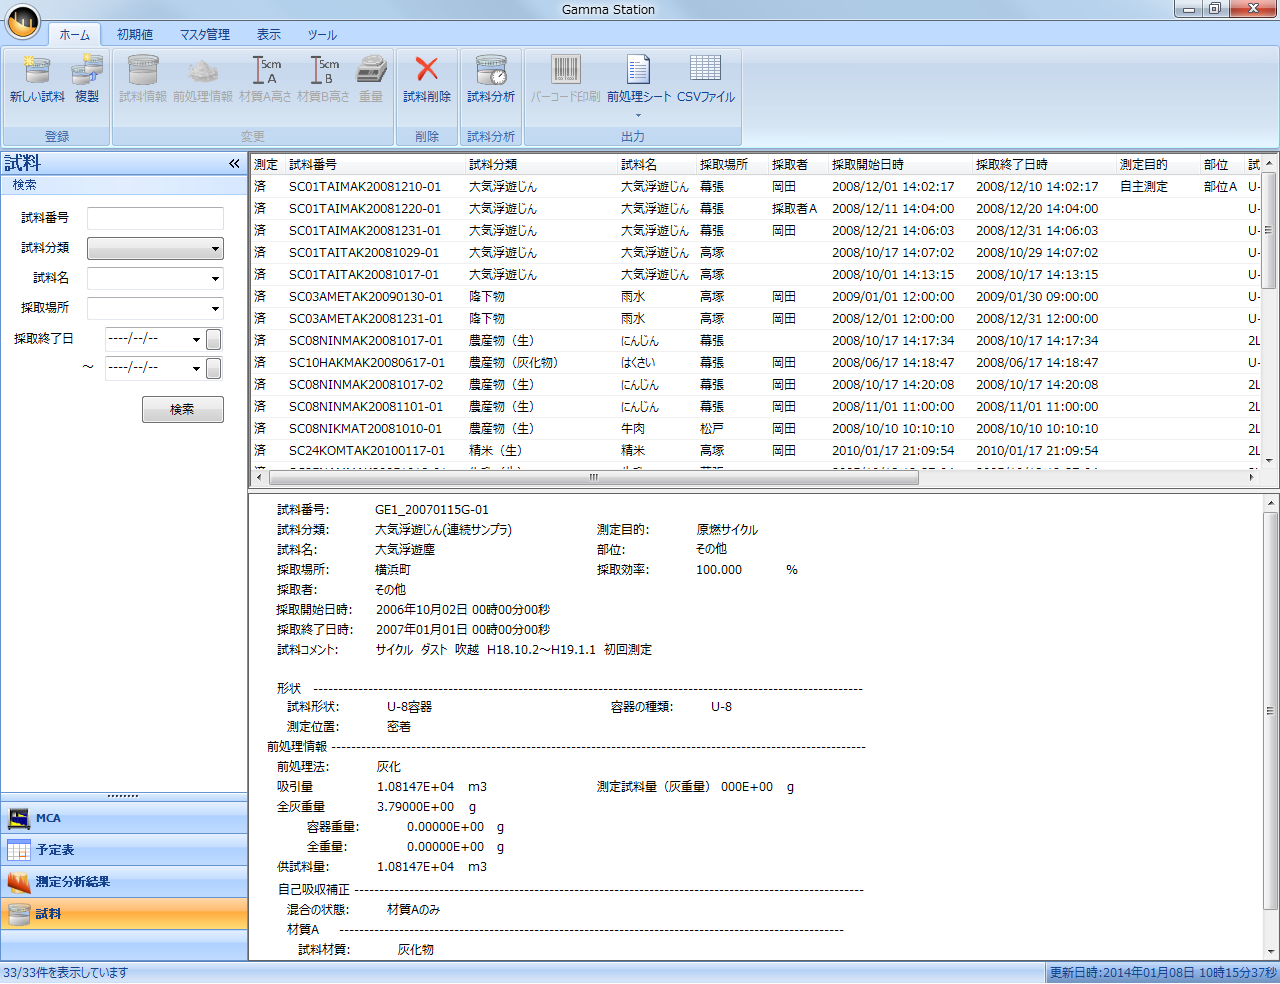Click the Gamma Station application orb button
The height and width of the screenshot is (984, 1280).
pyautogui.click(x=22, y=20)
